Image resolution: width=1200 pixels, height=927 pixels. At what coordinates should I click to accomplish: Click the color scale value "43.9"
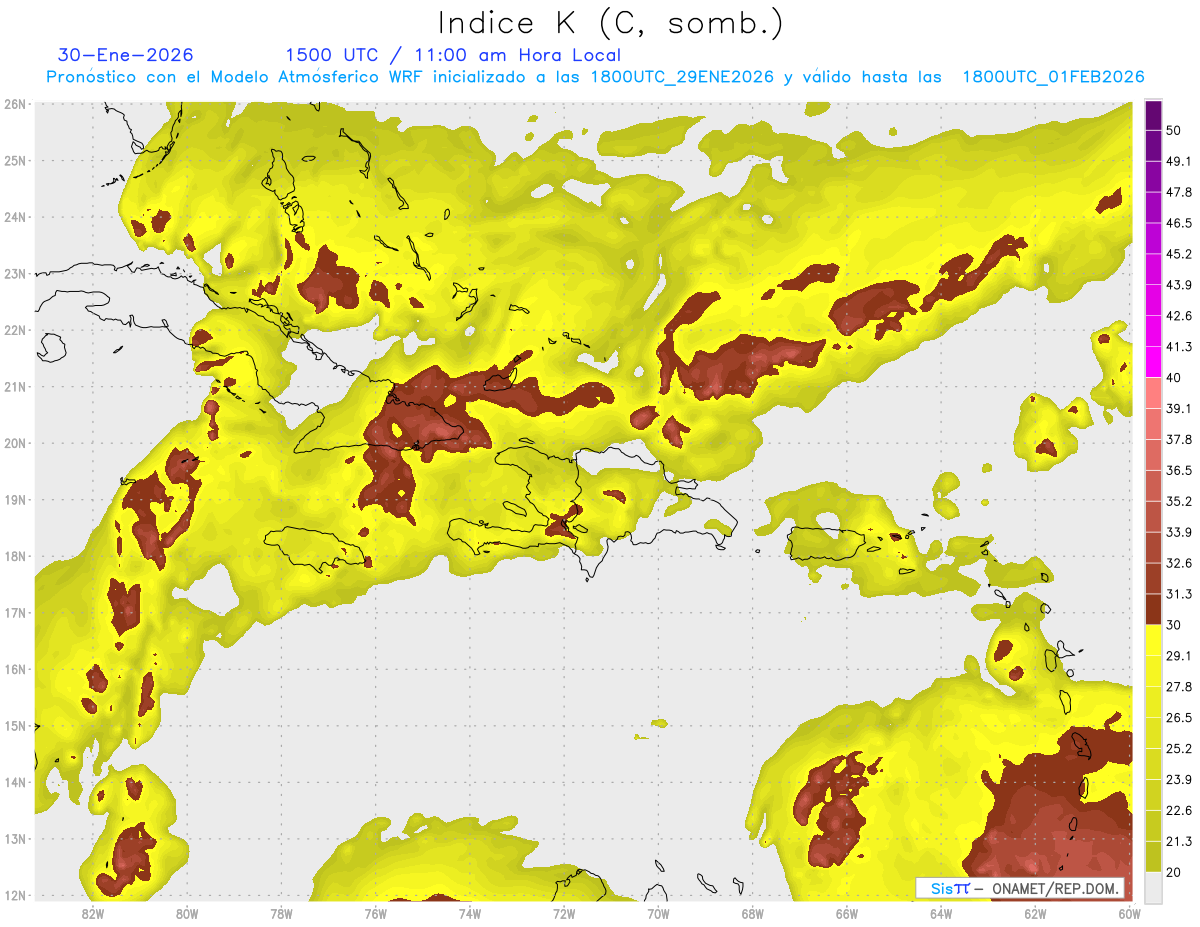coord(1179,285)
